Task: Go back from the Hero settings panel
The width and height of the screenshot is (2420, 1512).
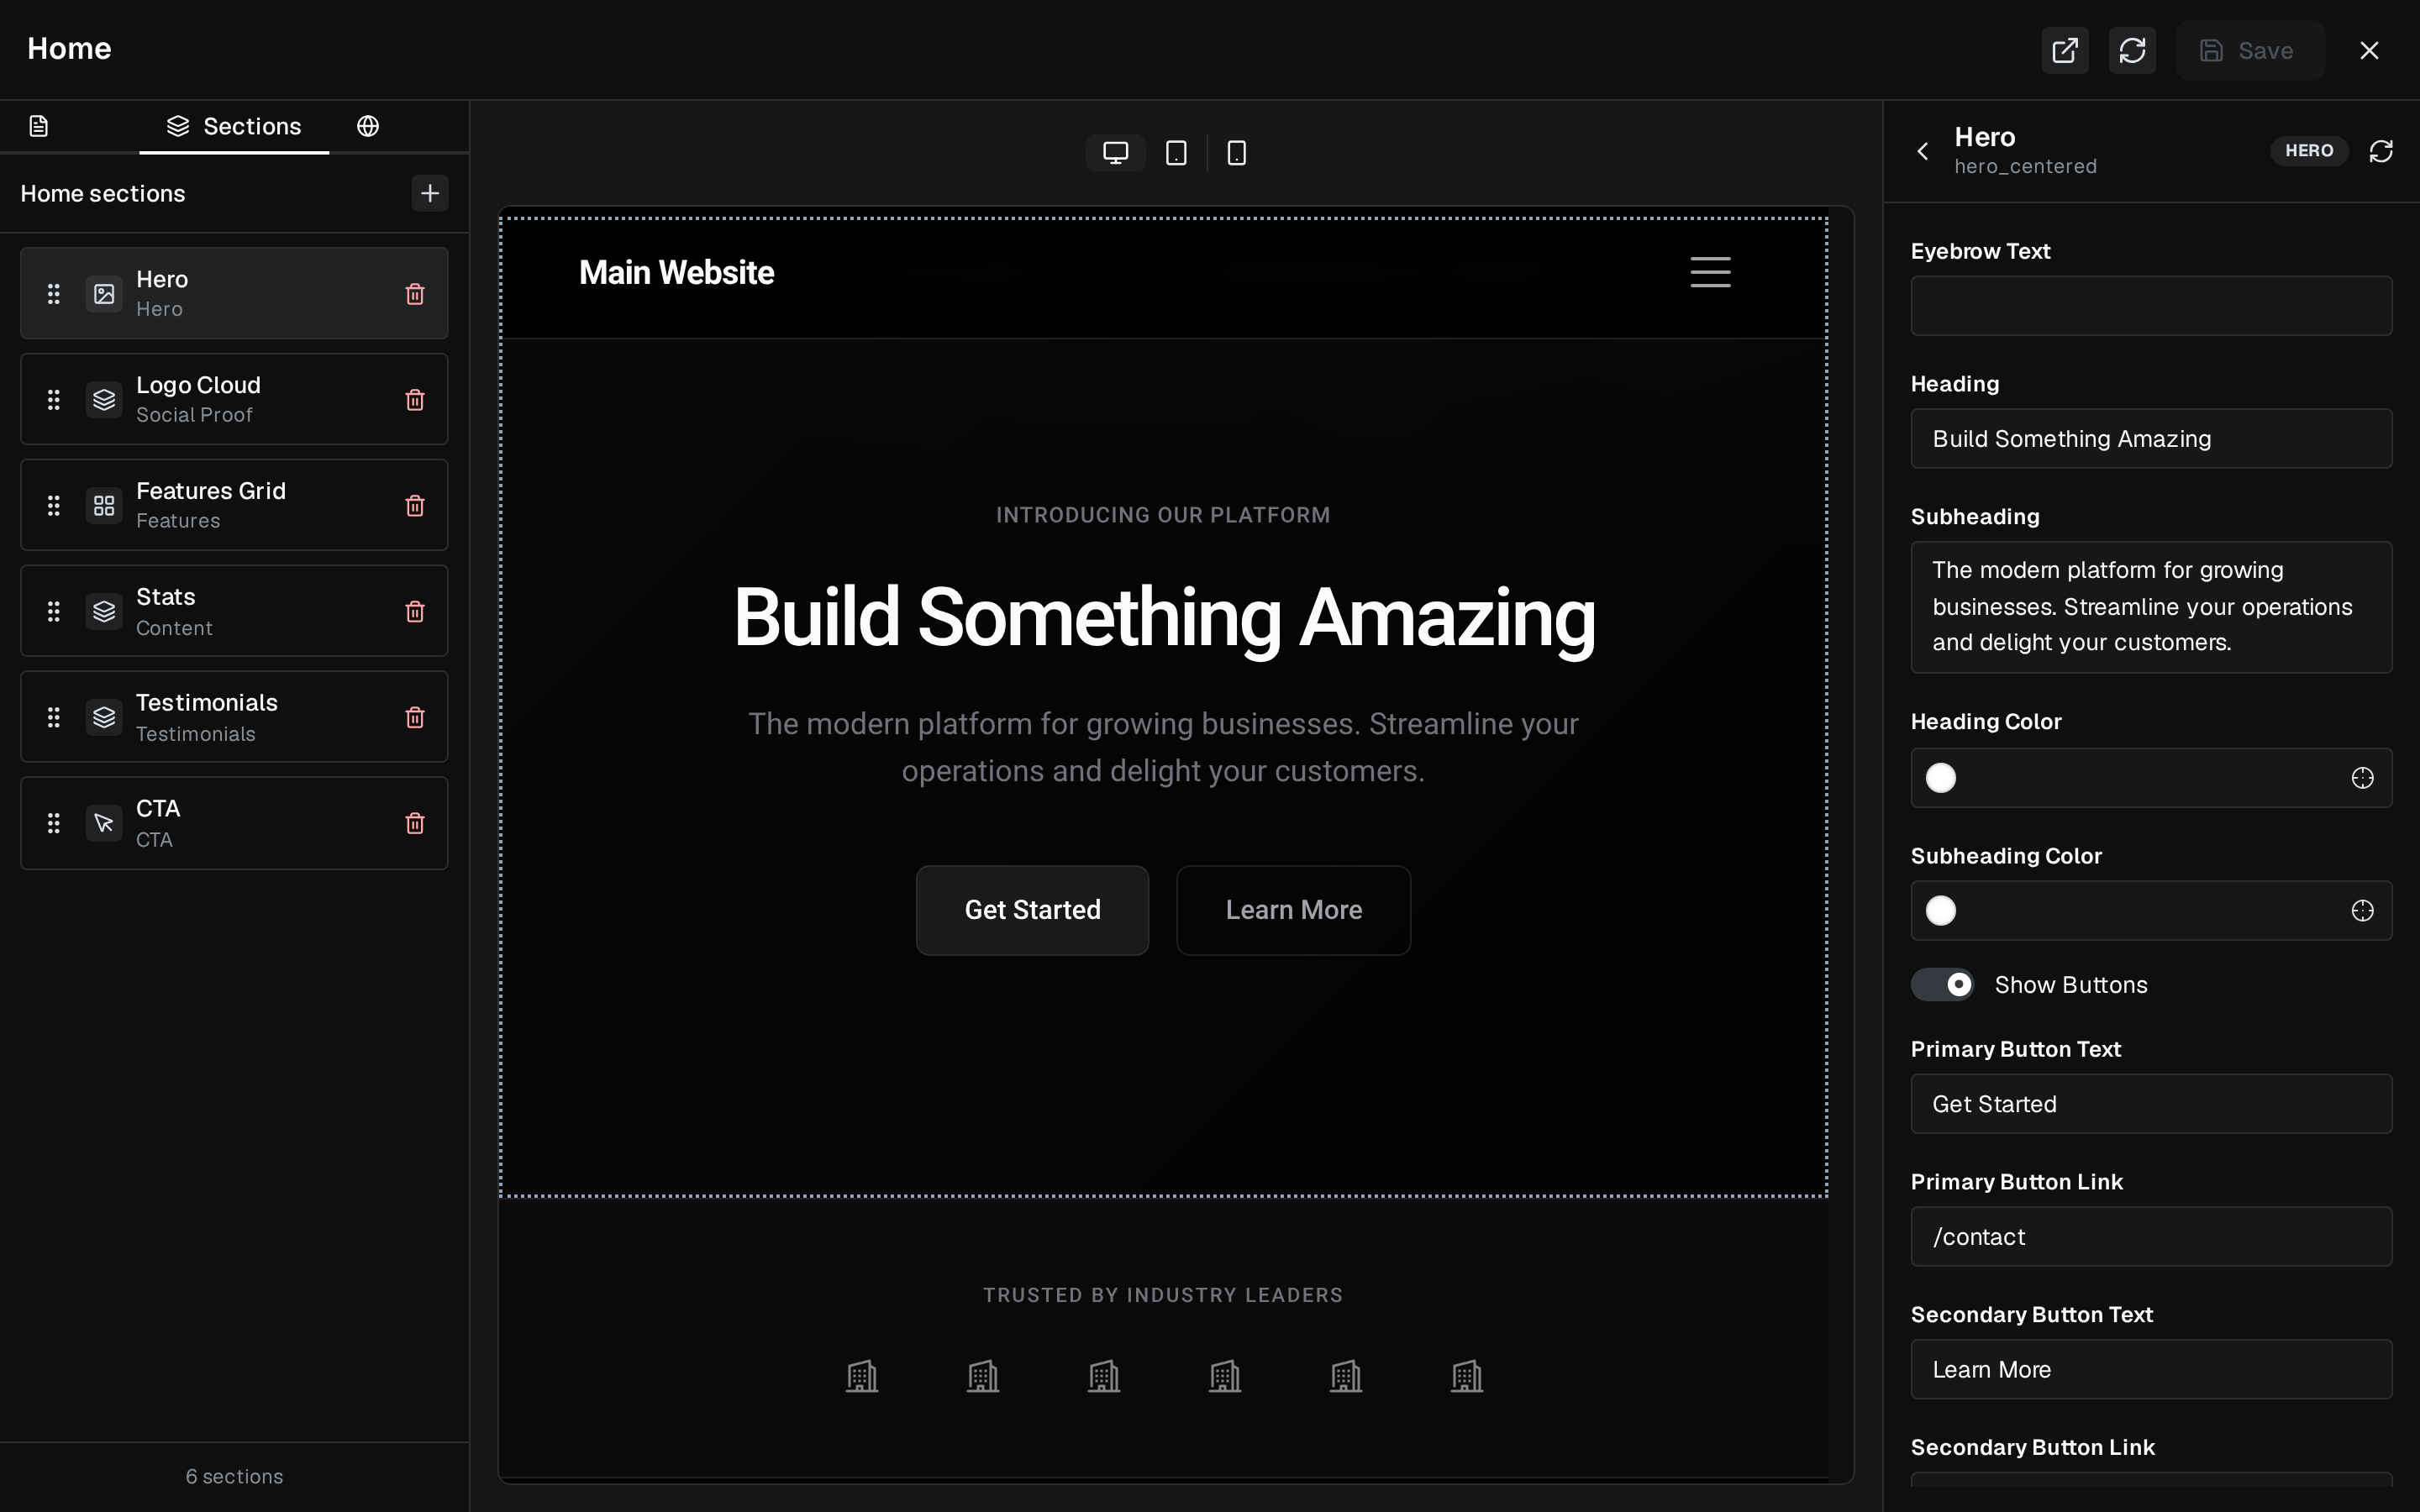Action: pos(1922,151)
